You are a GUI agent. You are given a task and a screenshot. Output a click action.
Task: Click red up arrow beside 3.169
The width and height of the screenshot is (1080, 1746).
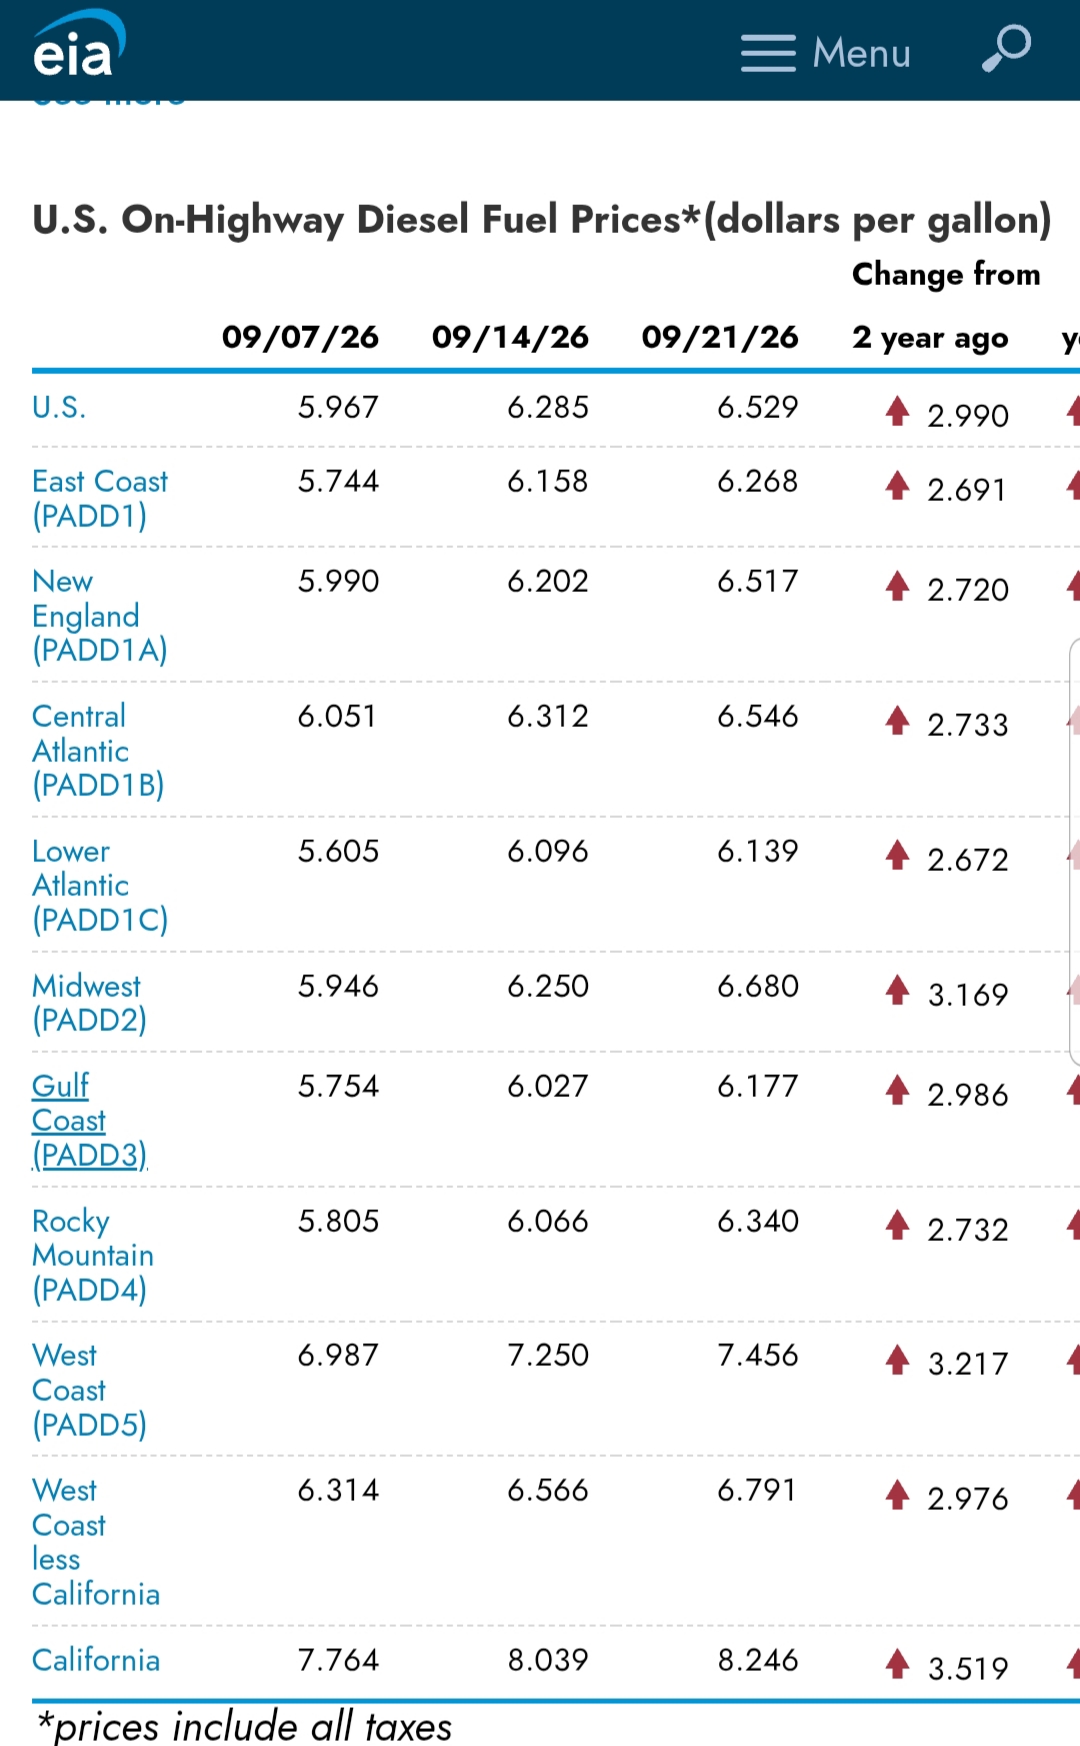point(897,989)
